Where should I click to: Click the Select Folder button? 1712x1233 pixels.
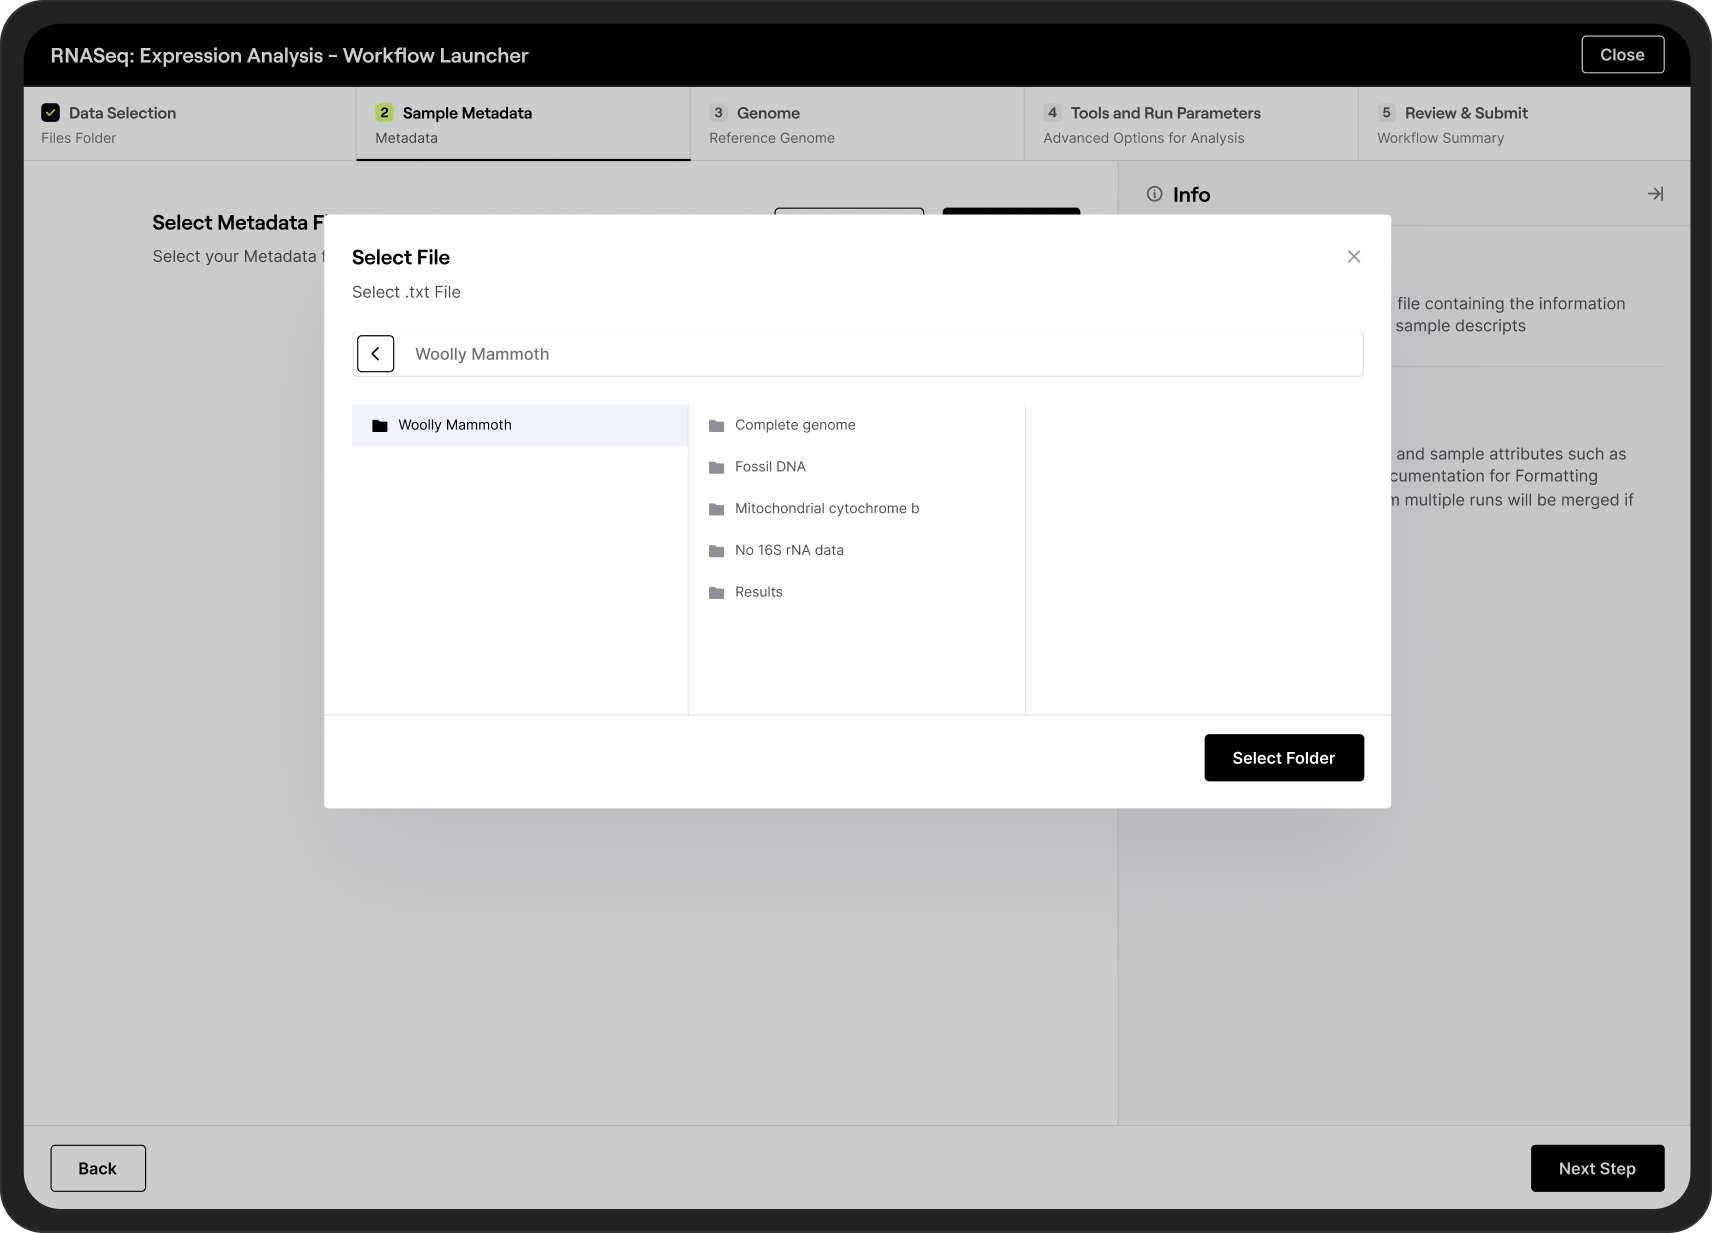point(1283,757)
